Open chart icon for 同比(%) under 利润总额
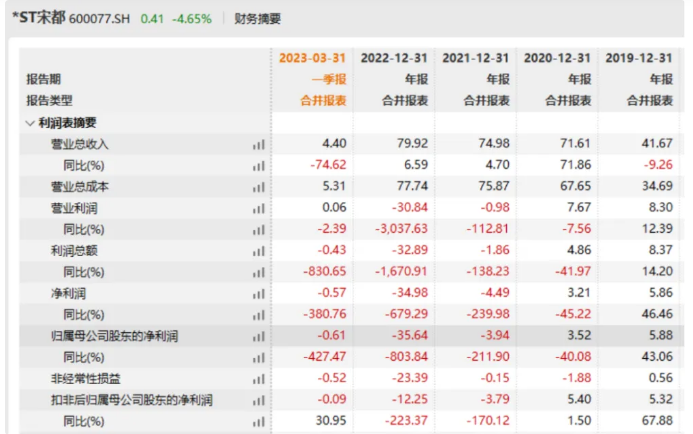The width and height of the screenshot is (693, 434). (x=259, y=273)
